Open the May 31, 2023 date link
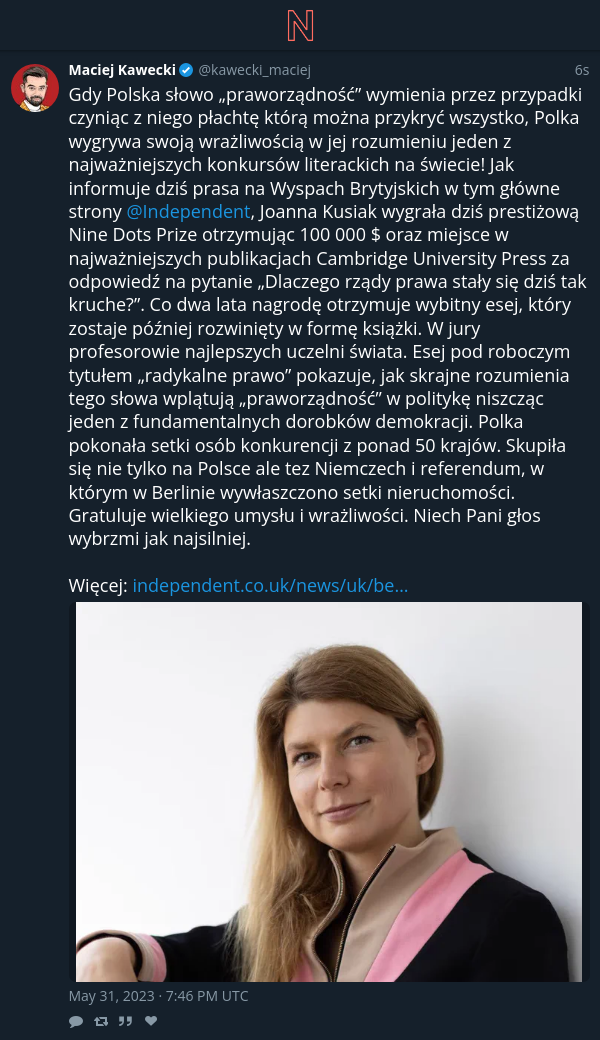This screenshot has height=1040, width=600. click(158, 996)
